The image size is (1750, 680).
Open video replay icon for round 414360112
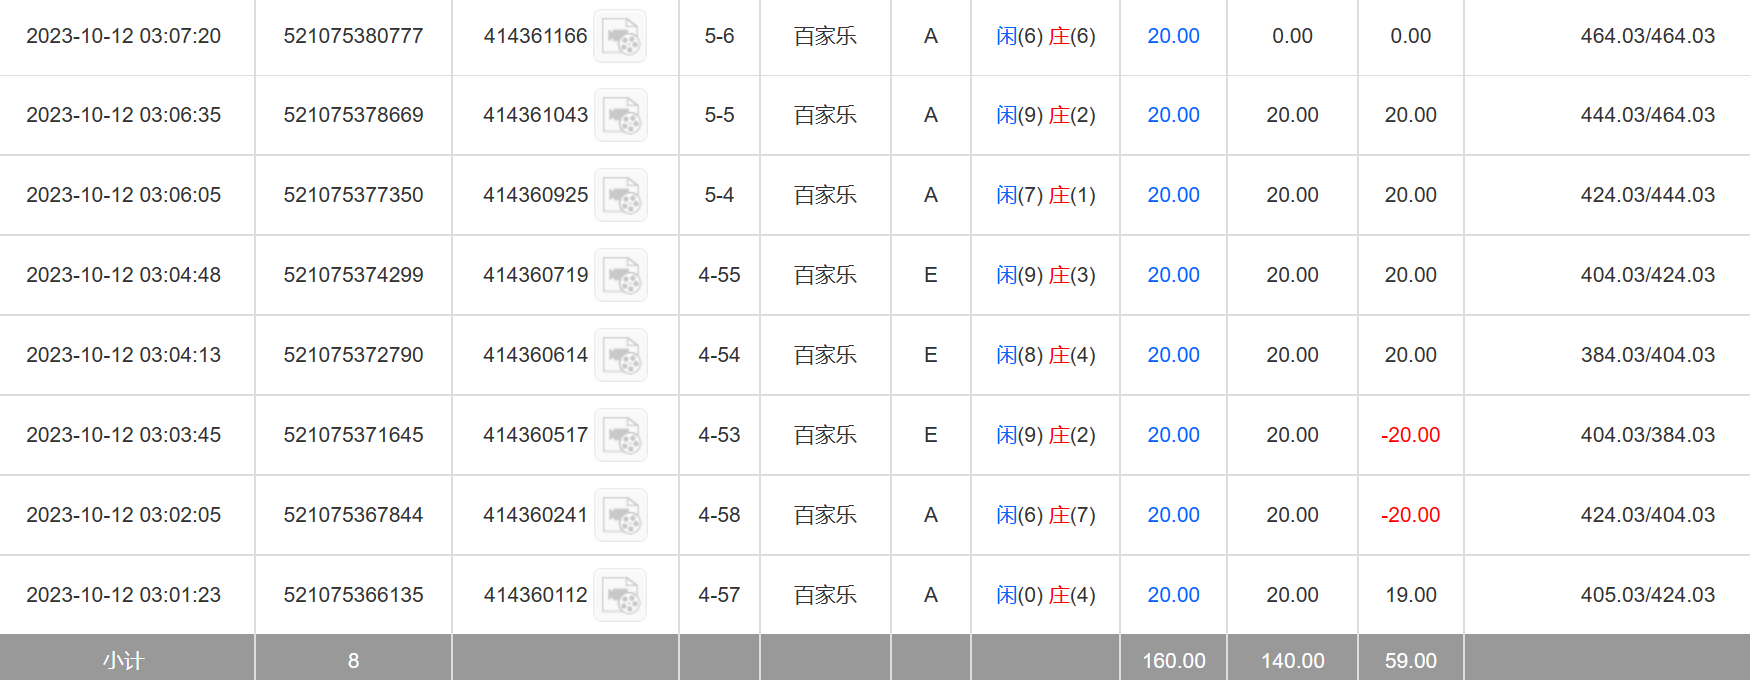(x=620, y=595)
